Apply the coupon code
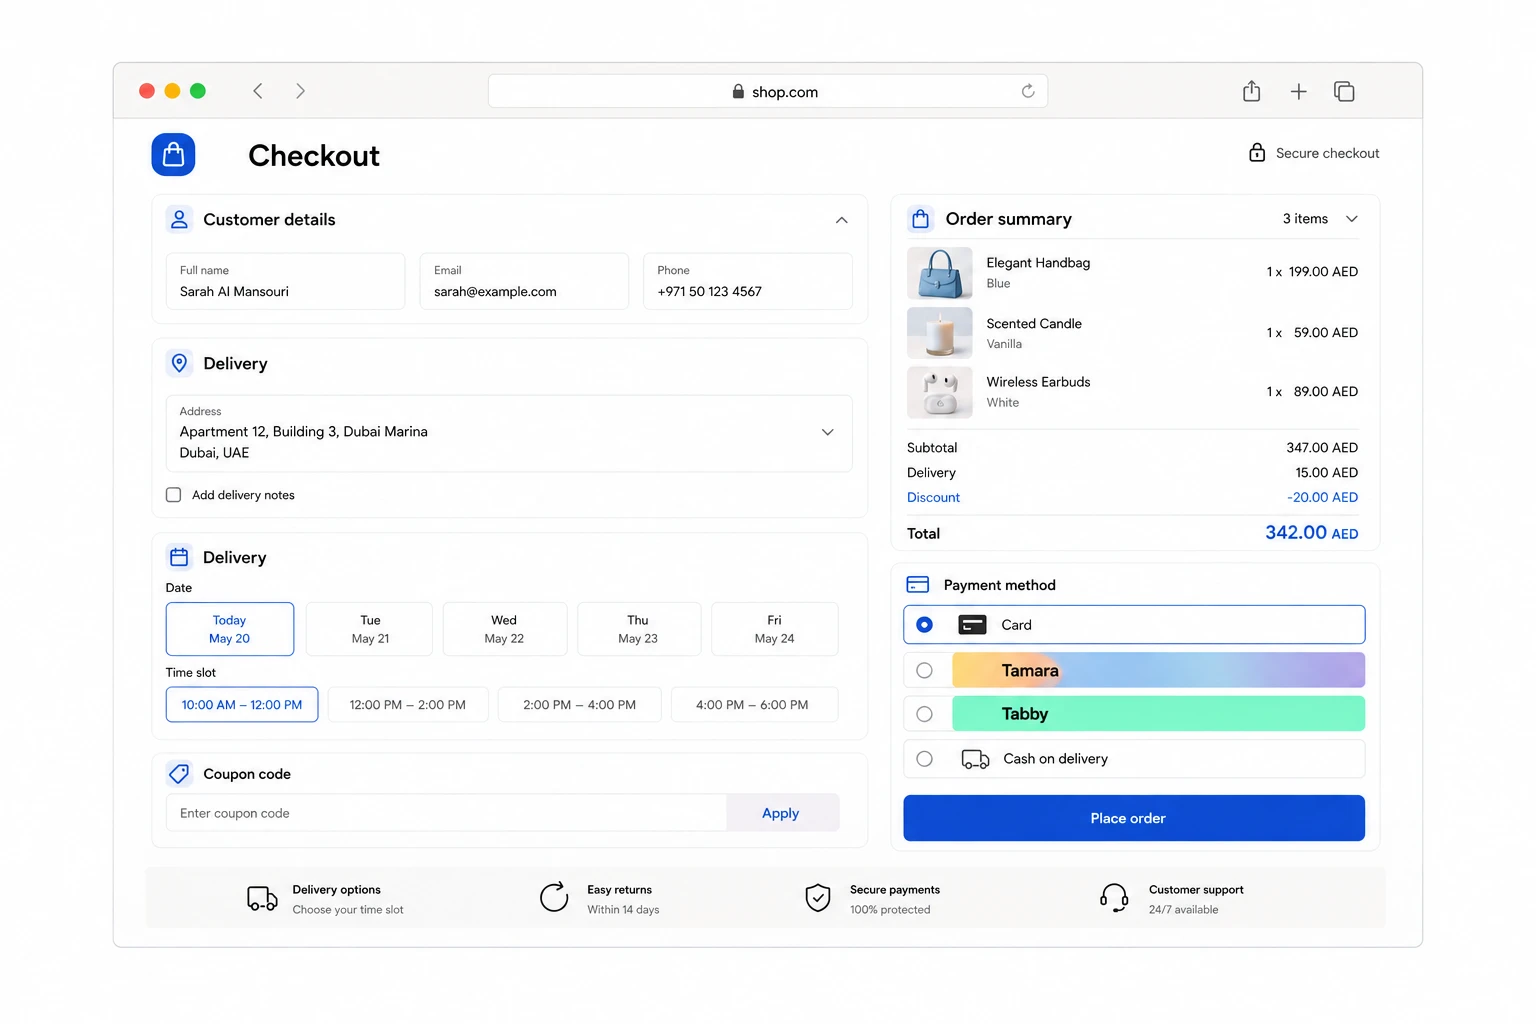The height and width of the screenshot is (1024, 1536). [781, 813]
